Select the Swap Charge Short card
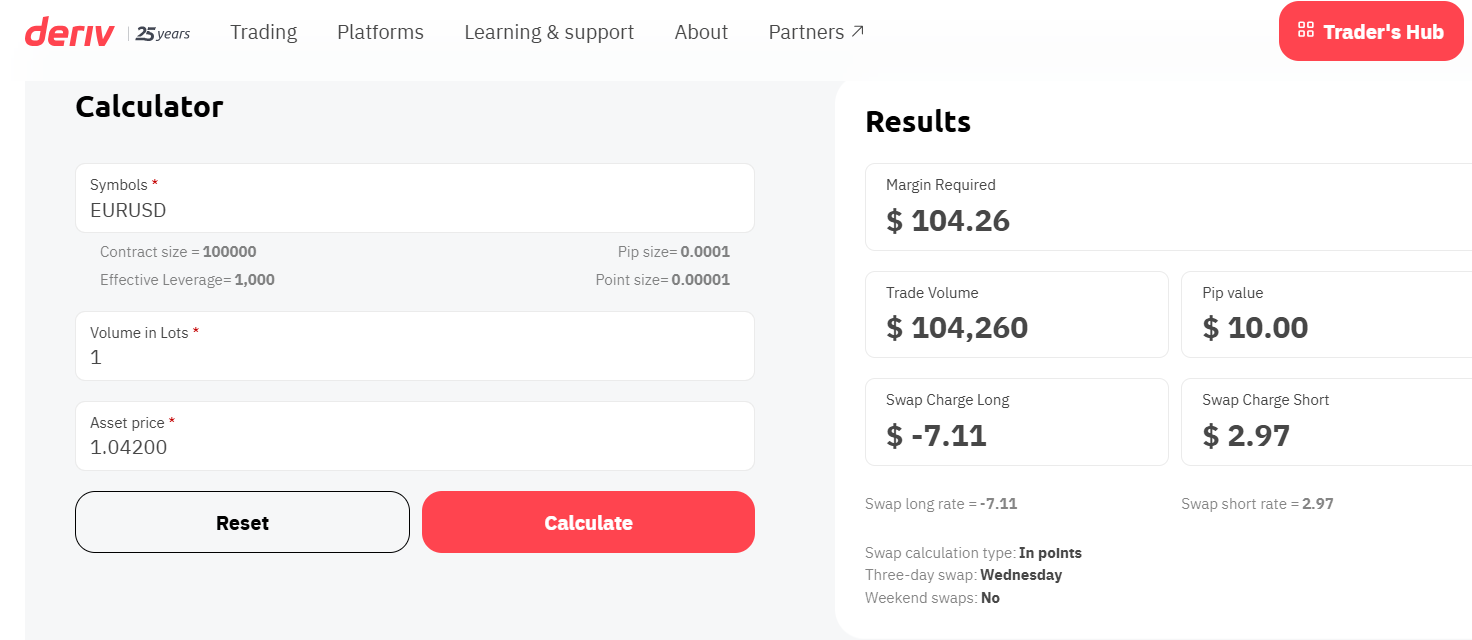The image size is (1472, 640). 1325,422
